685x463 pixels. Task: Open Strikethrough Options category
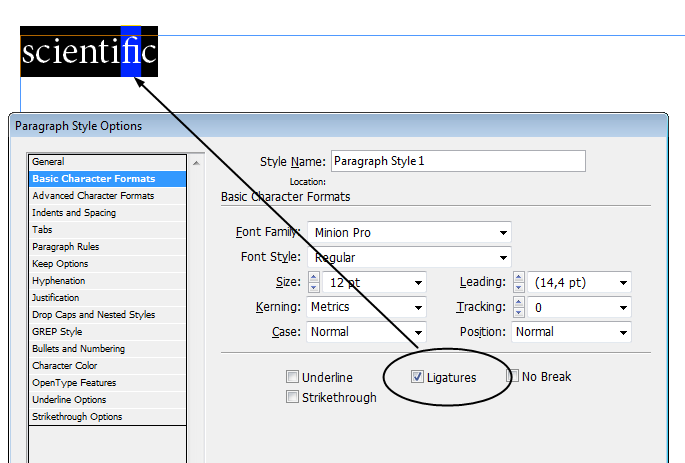coord(107,417)
